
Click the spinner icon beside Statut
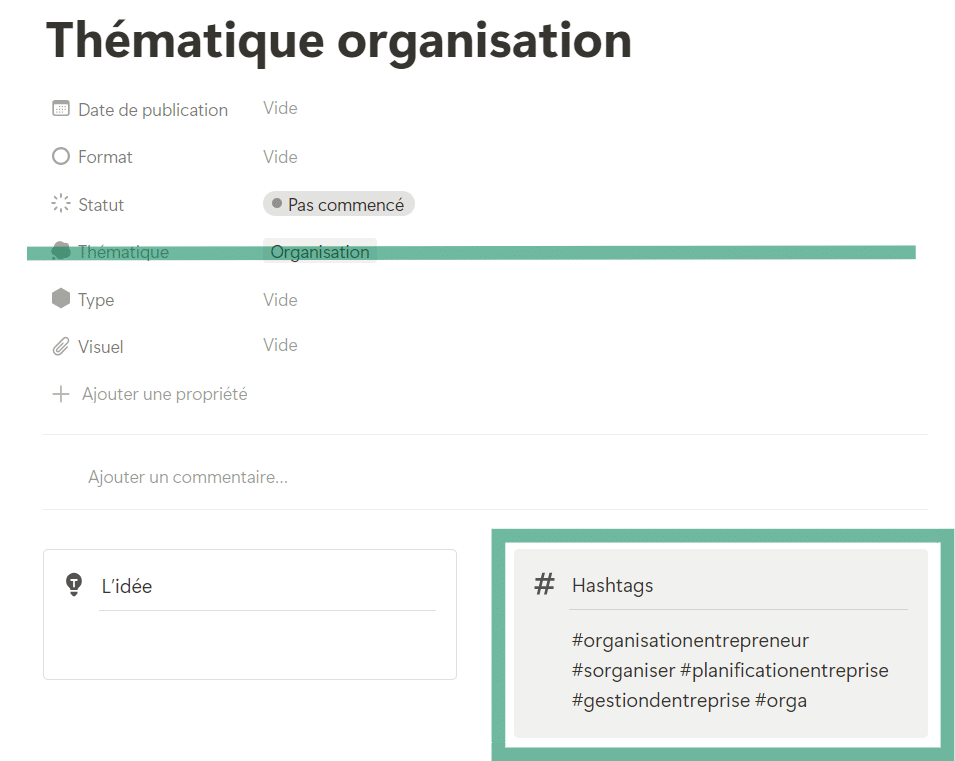[x=61, y=204]
